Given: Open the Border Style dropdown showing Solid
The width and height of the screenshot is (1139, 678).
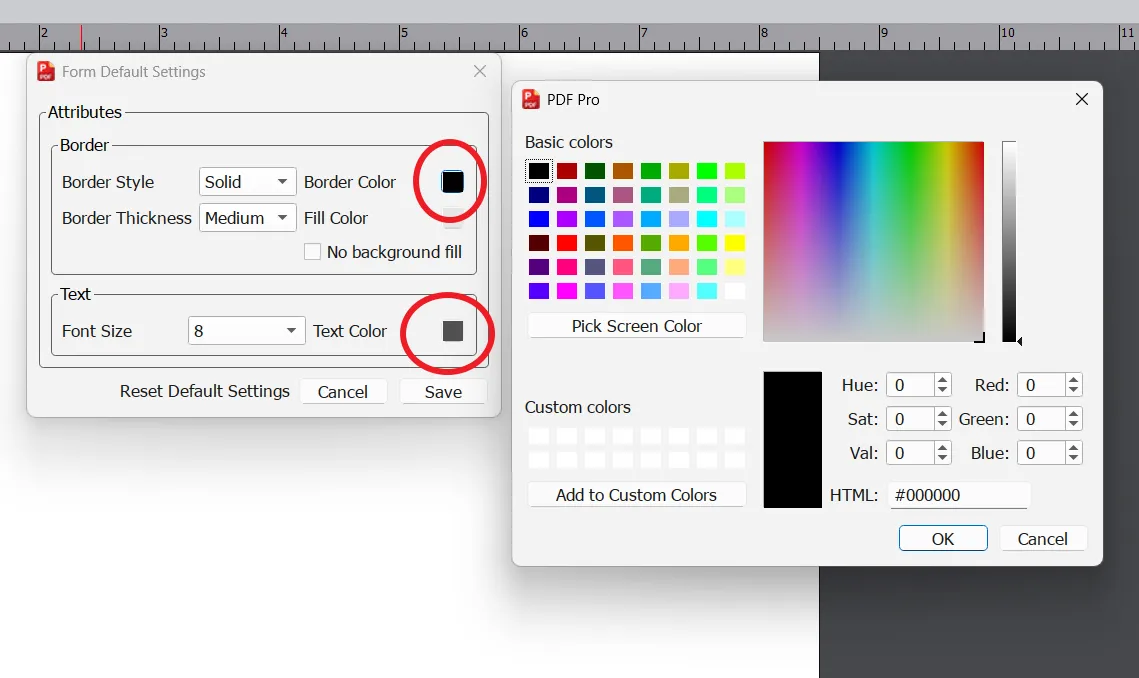Looking at the screenshot, I should (247, 182).
